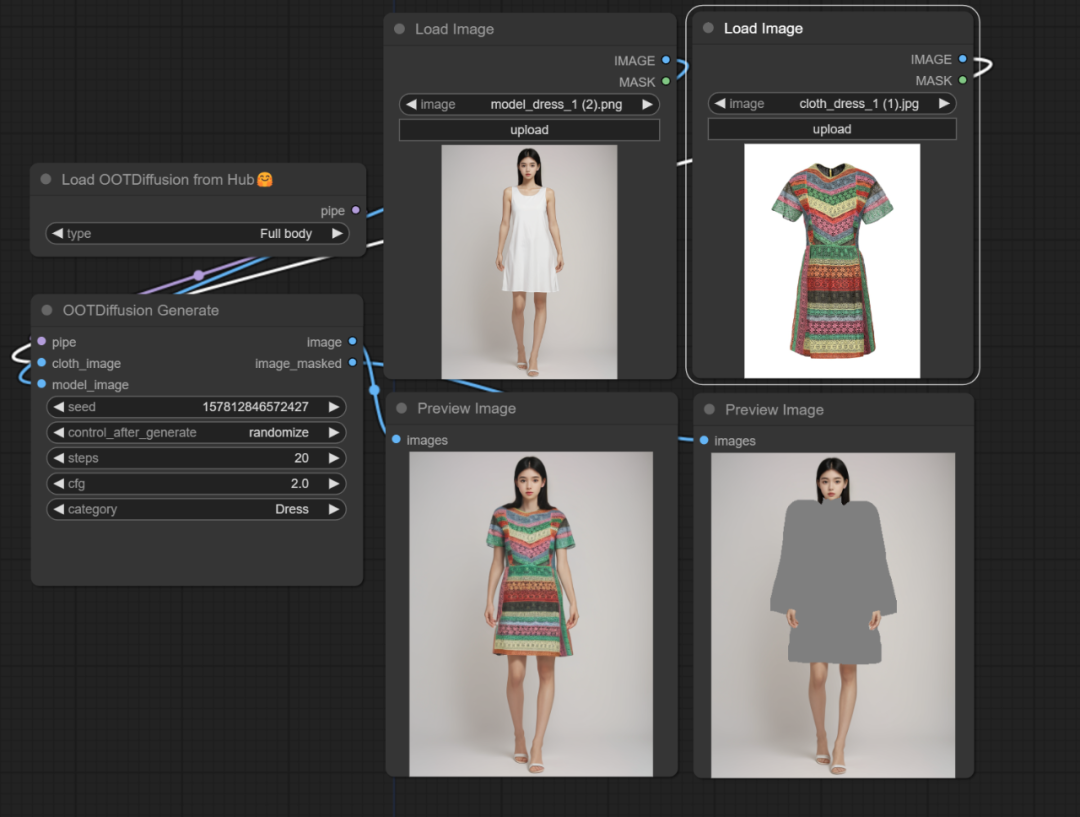Switch control_after_generate to next option
Screen dimensions: 1080x817
click(x=334, y=433)
